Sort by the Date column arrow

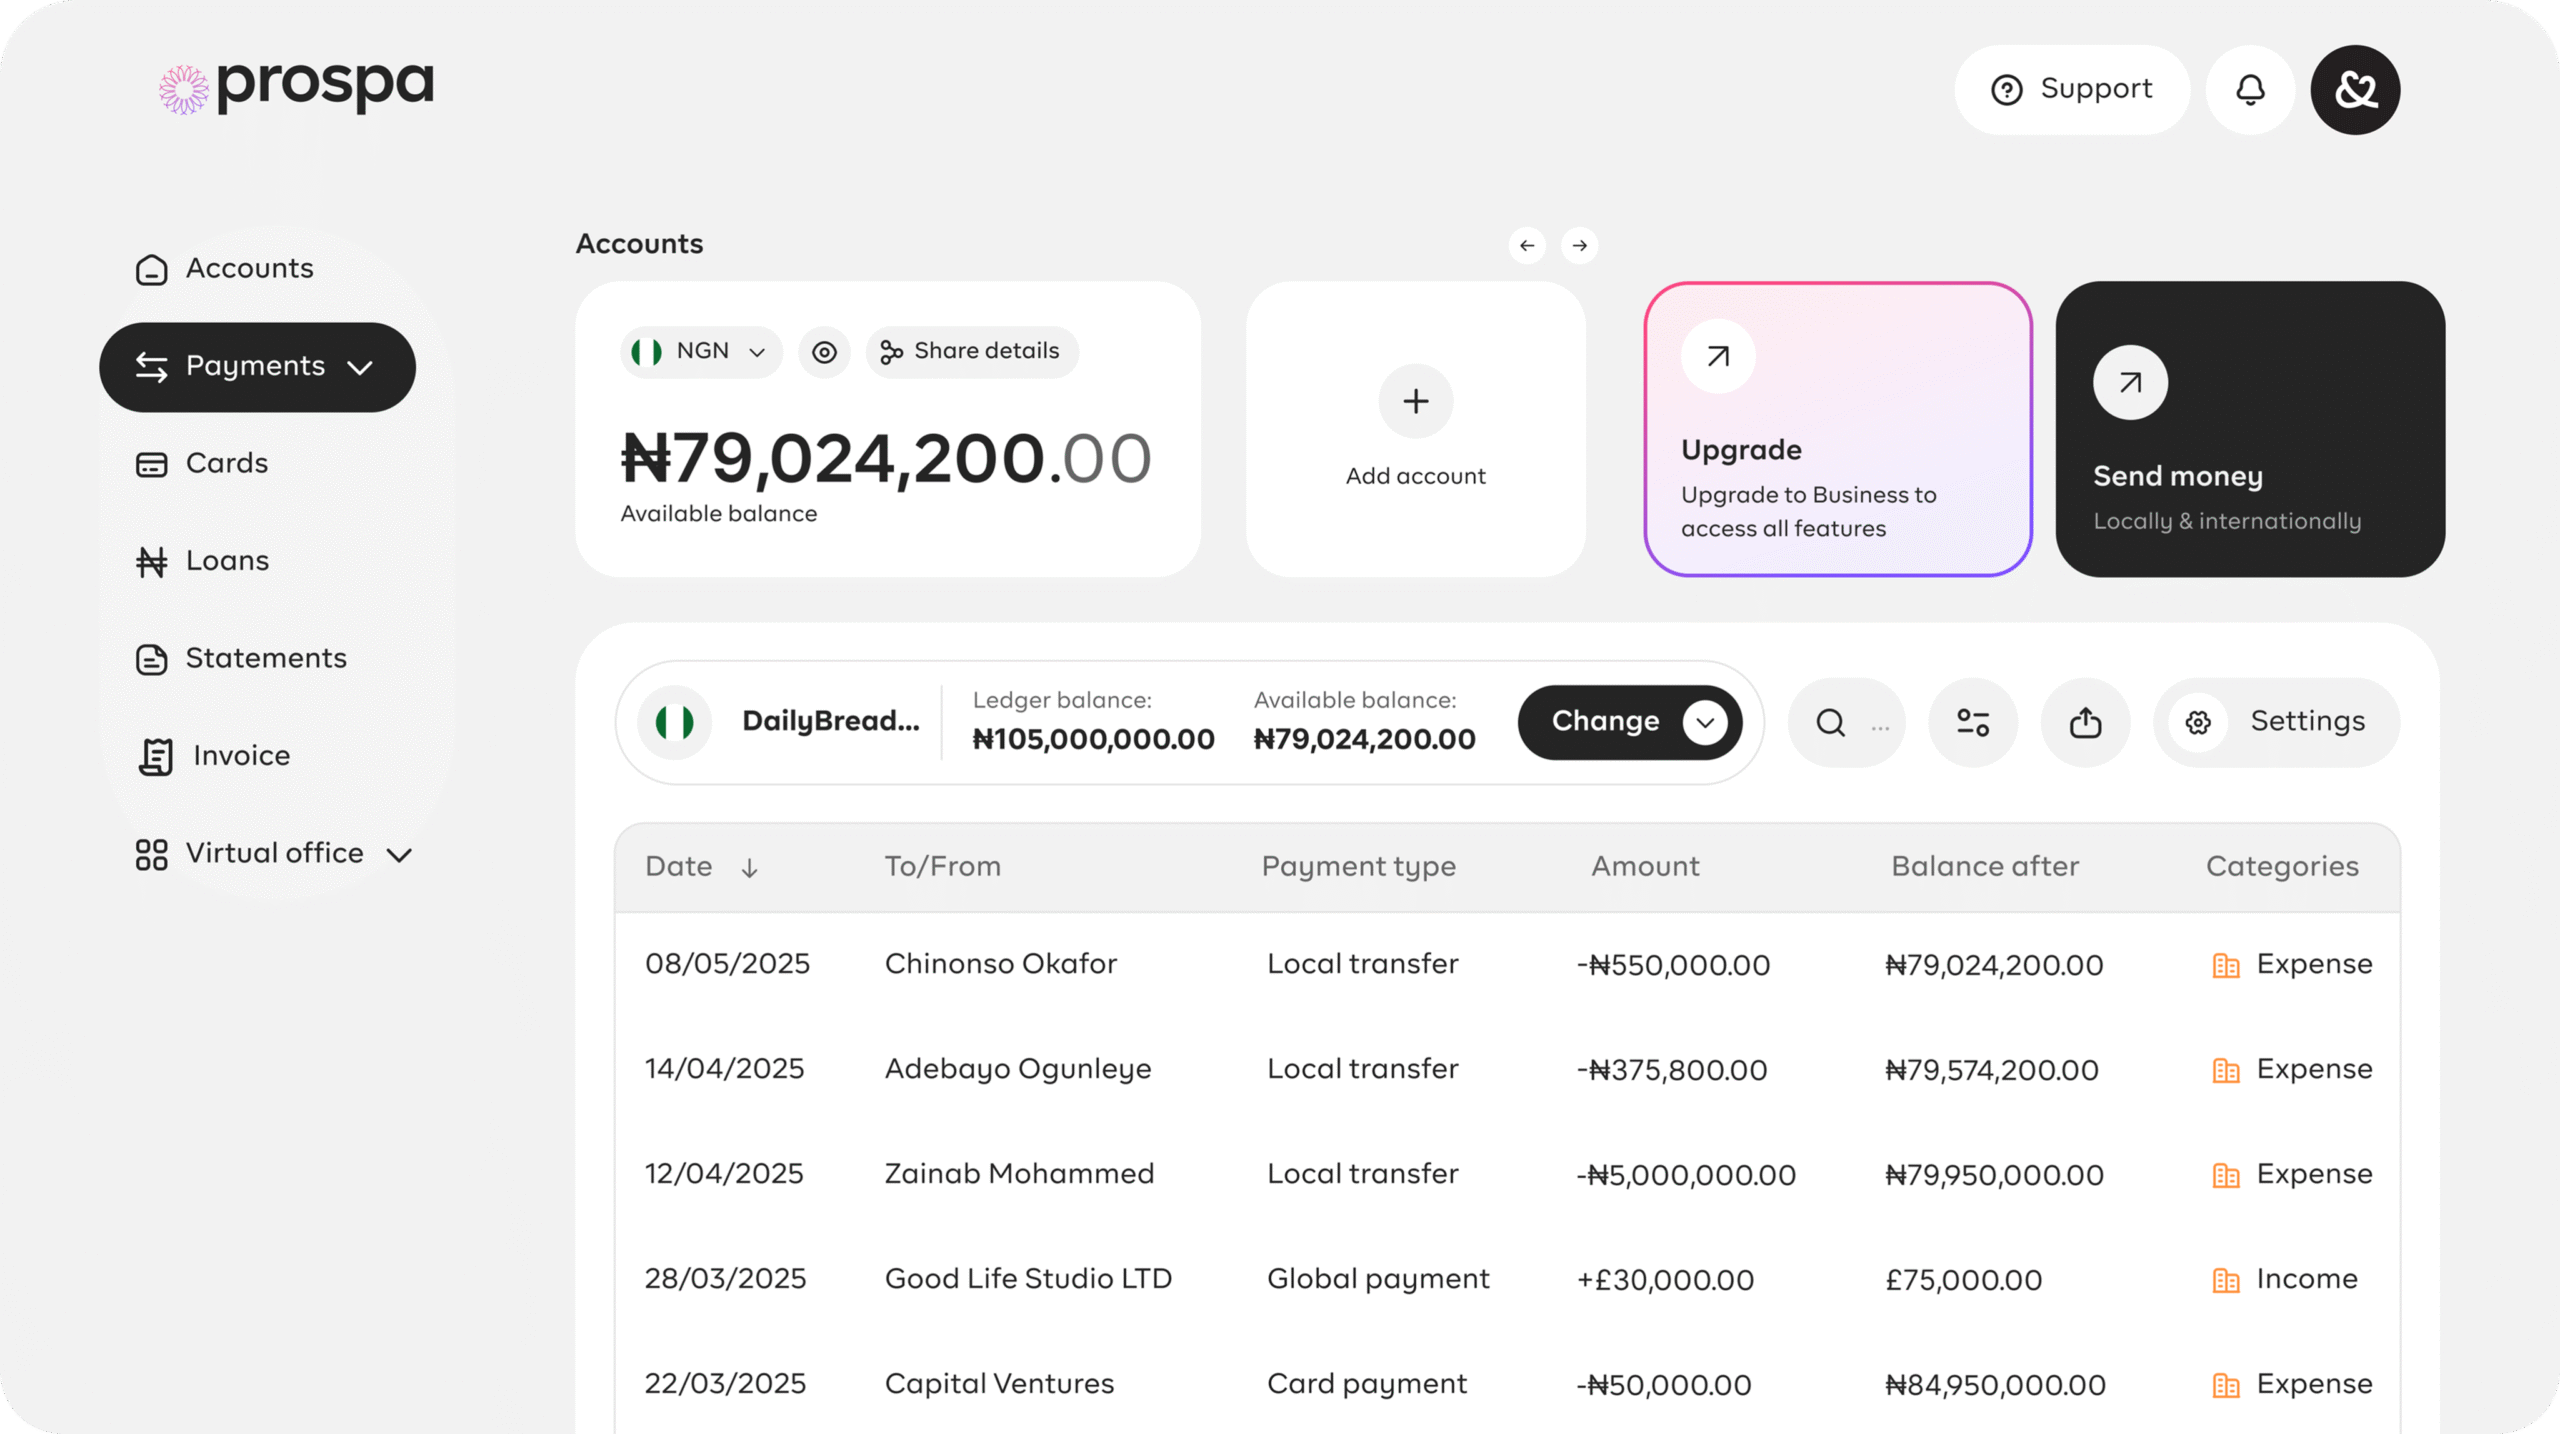coord(749,868)
